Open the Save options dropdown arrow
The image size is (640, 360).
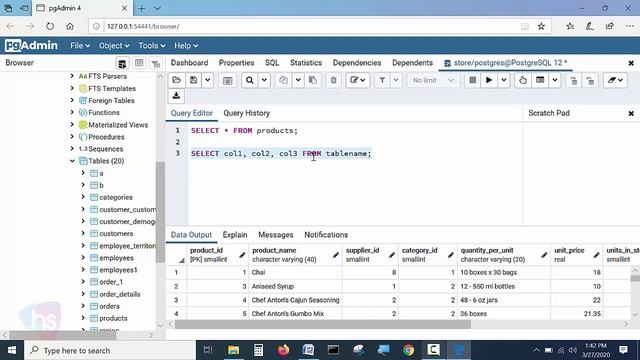(x=207, y=80)
